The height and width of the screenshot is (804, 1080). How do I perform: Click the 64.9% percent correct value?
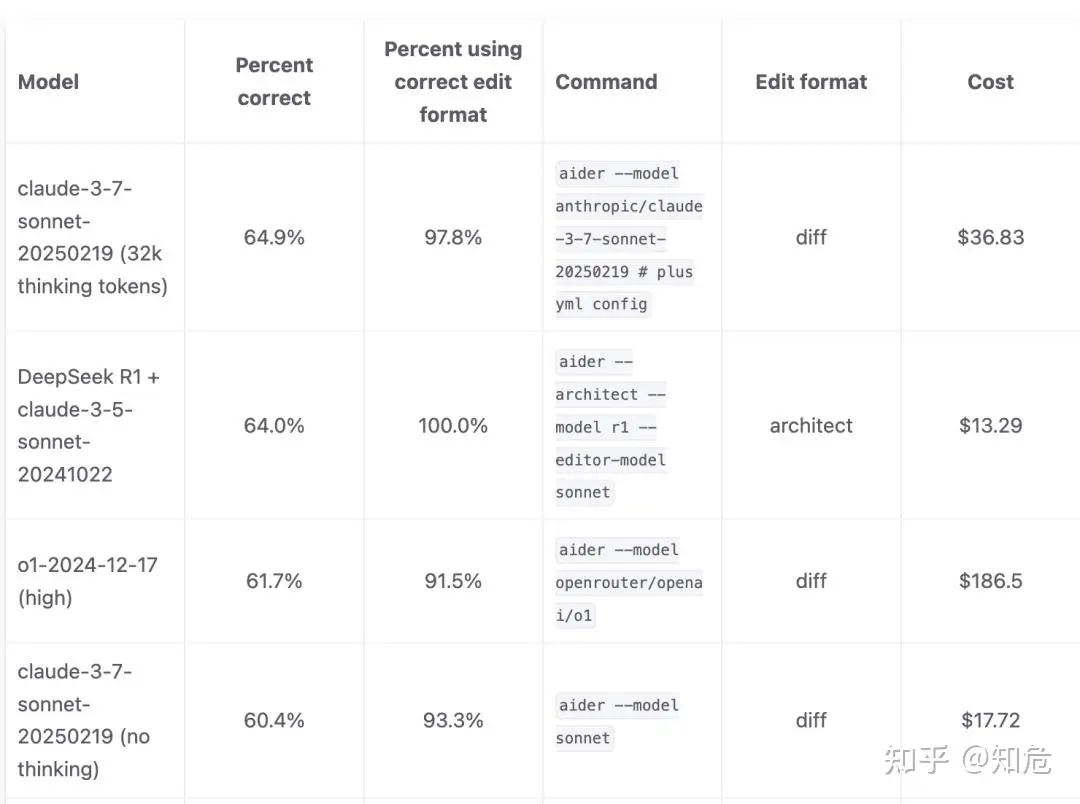click(274, 237)
